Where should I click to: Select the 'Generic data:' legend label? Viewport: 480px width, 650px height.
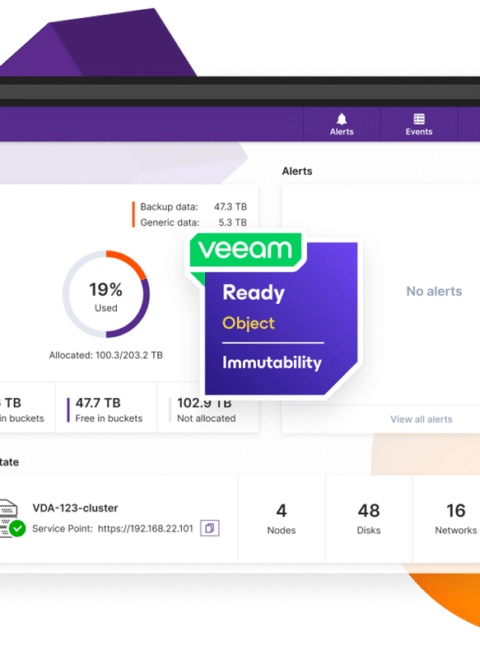(x=170, y=223)
